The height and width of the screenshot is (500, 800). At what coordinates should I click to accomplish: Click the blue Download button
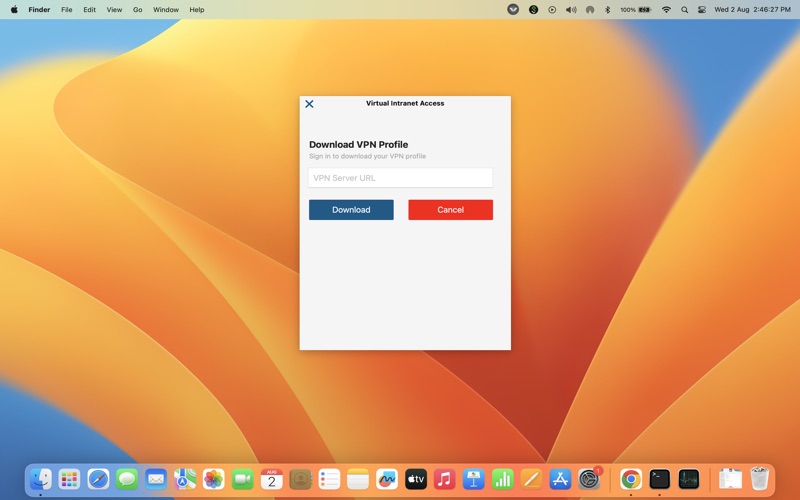tap(351, 210)
